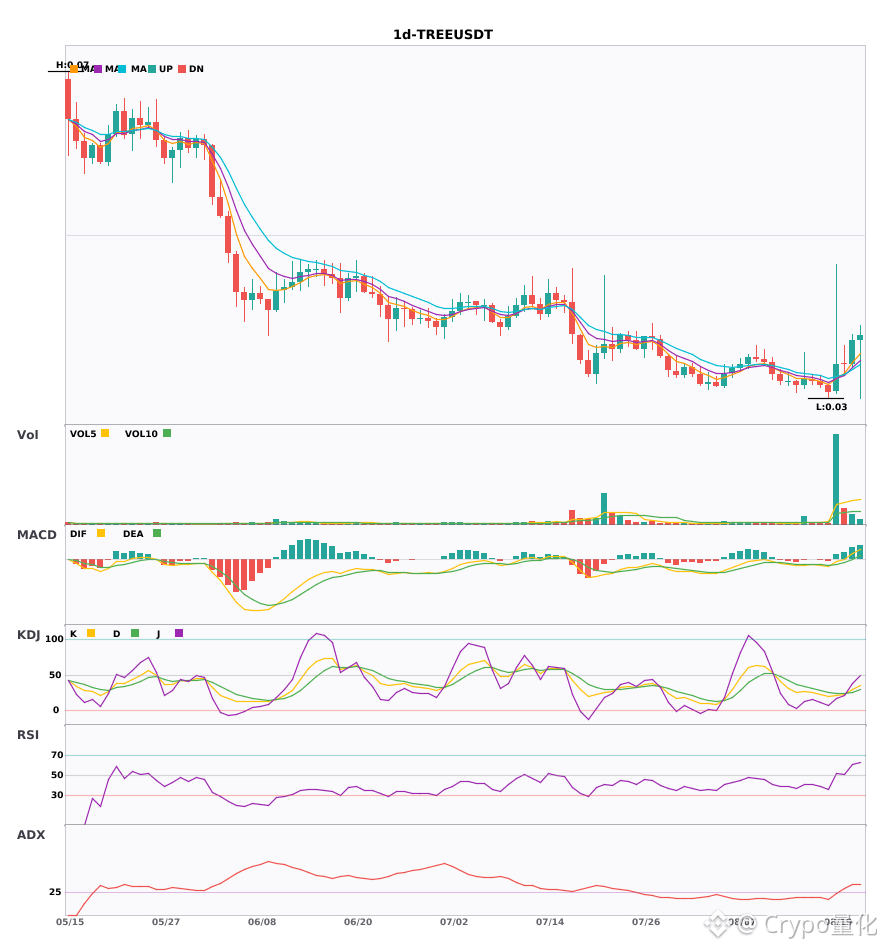The image size is (885, 950).
Task: Click the tallest teal volume spike bar
Action: pyautogui.click(x=836, y=479)
